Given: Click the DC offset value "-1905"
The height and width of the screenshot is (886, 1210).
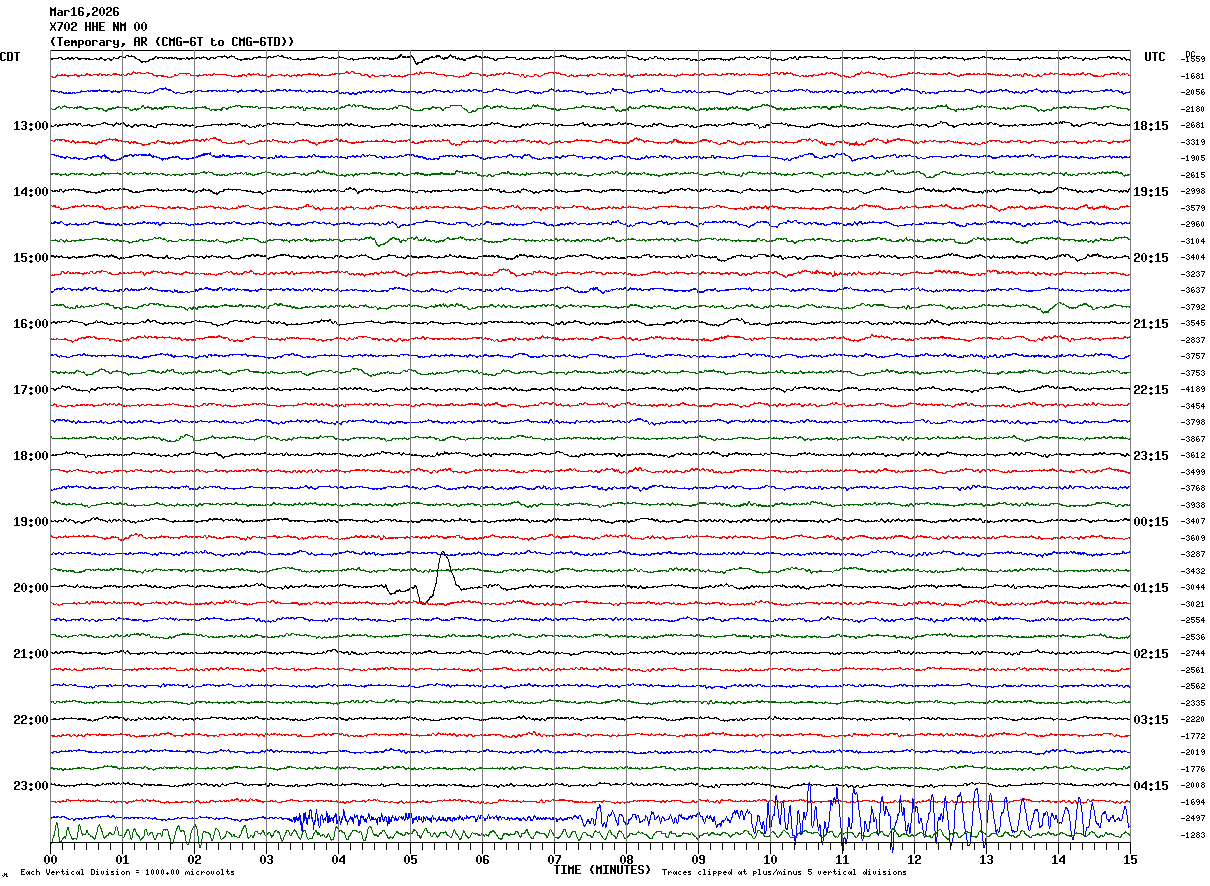Looking at the screenshot, I should click(1193, 159).
